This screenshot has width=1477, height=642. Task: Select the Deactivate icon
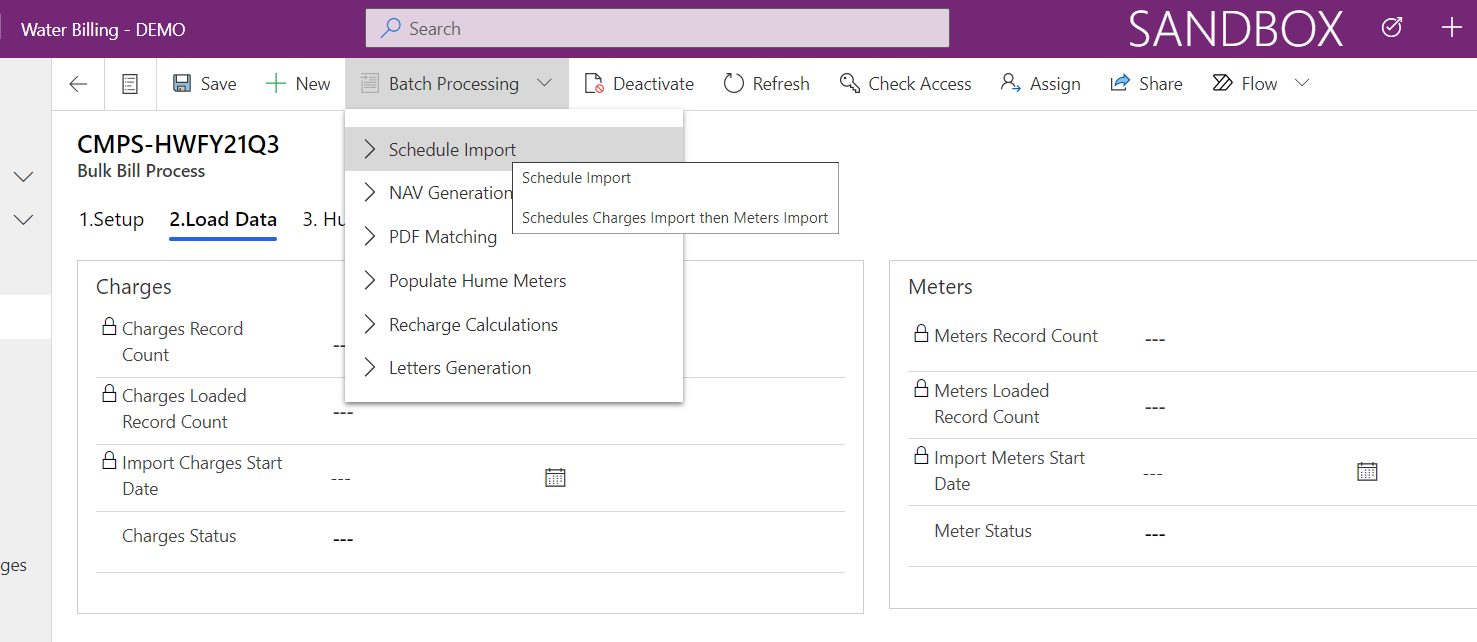click(597, 83)
